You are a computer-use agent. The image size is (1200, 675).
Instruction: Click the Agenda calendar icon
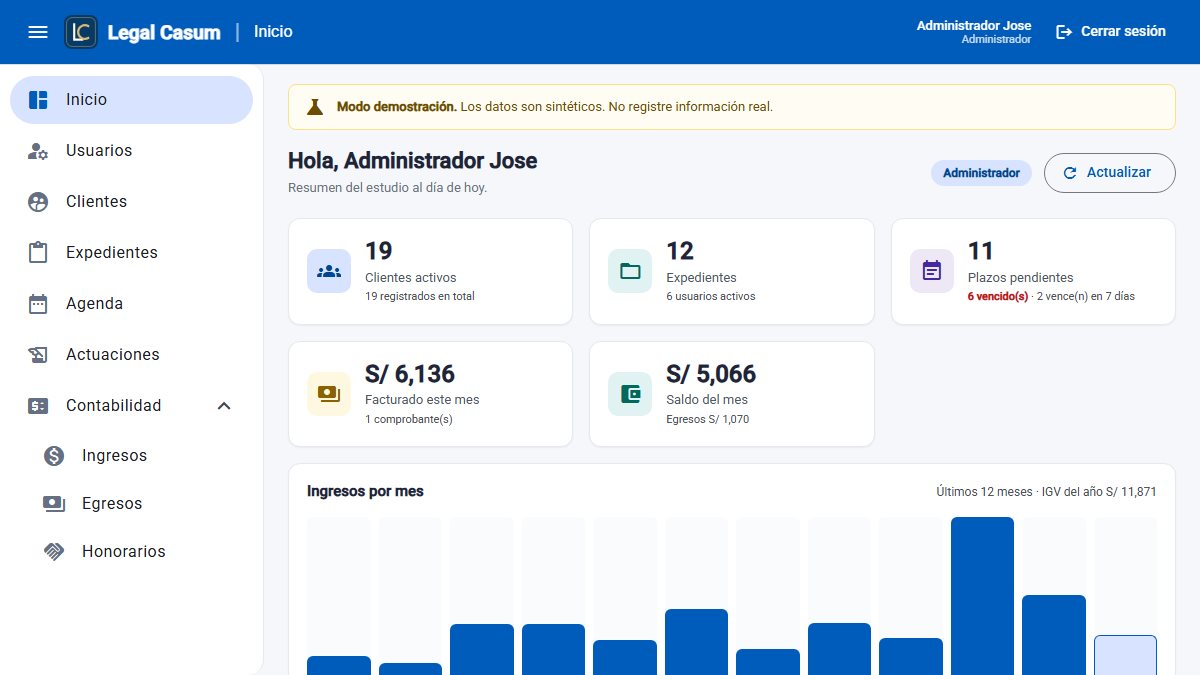[x=38, y=304]
